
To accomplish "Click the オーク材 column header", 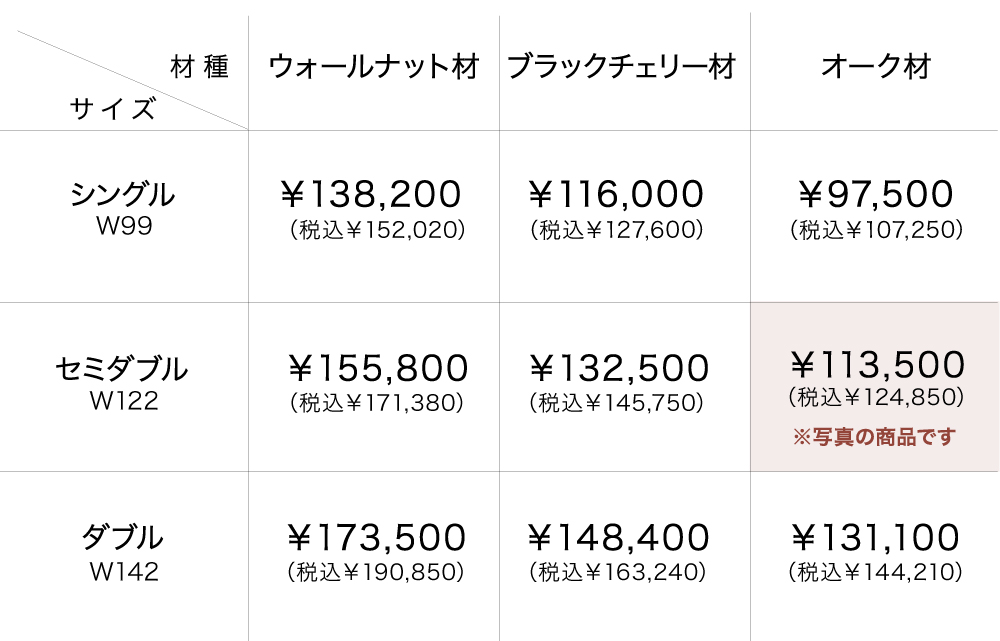I will (x=876, y=67).
